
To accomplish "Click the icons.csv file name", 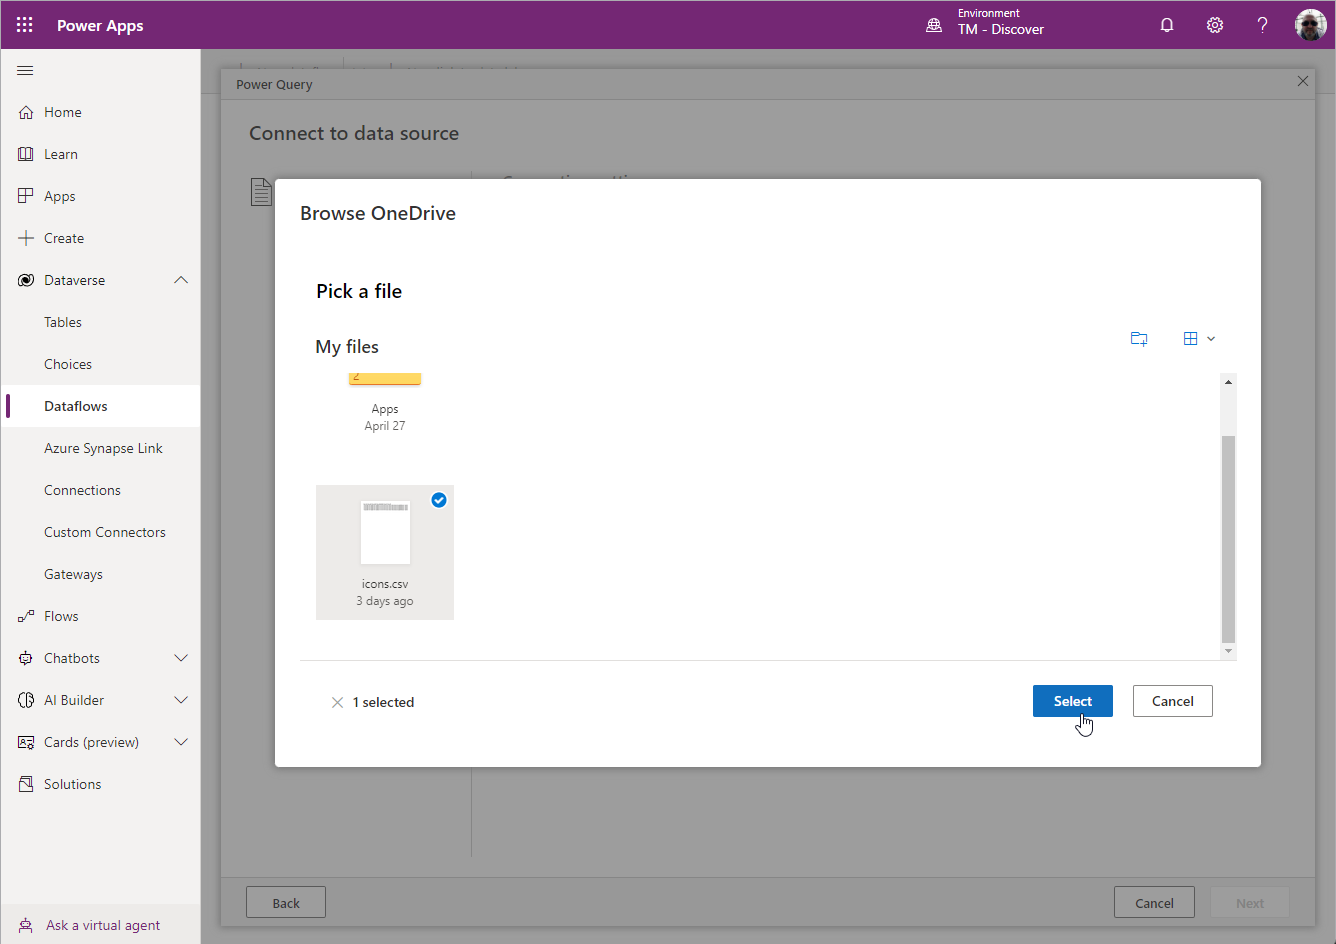I will click(x=385, y=584).
